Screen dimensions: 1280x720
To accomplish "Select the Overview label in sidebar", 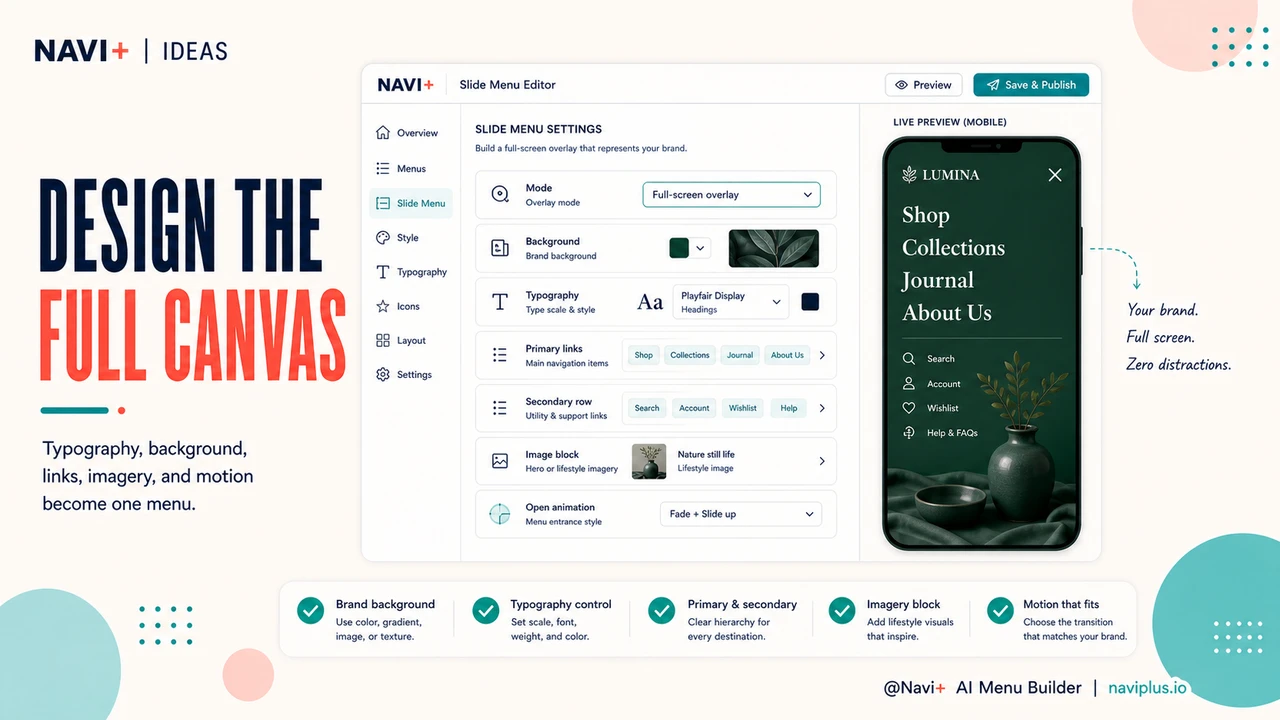I will tap(417, 133).
